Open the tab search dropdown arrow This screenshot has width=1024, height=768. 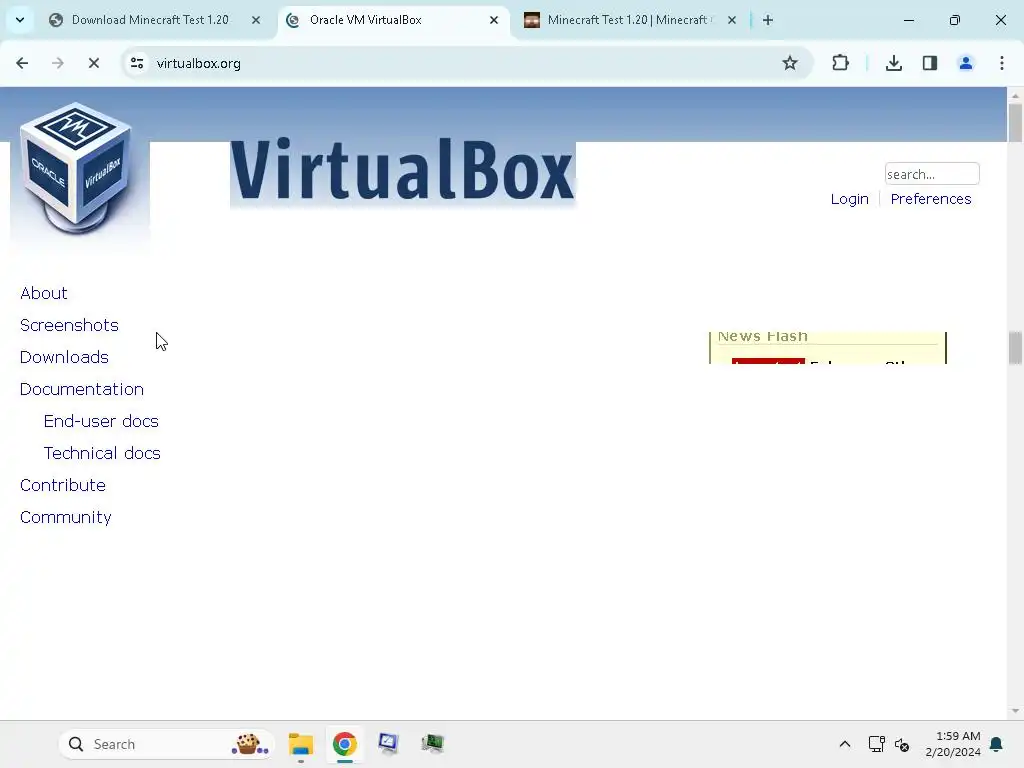[x=20, y=20]
